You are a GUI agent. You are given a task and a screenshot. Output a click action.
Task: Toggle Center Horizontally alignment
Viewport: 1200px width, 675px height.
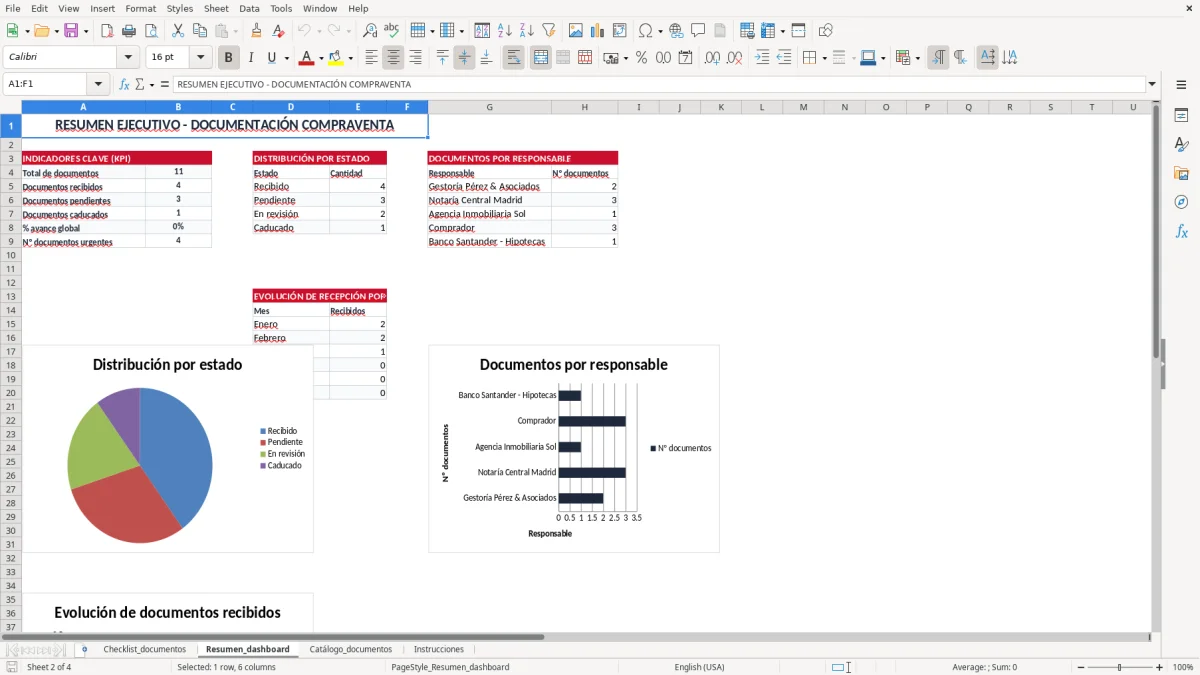[393, 58]
